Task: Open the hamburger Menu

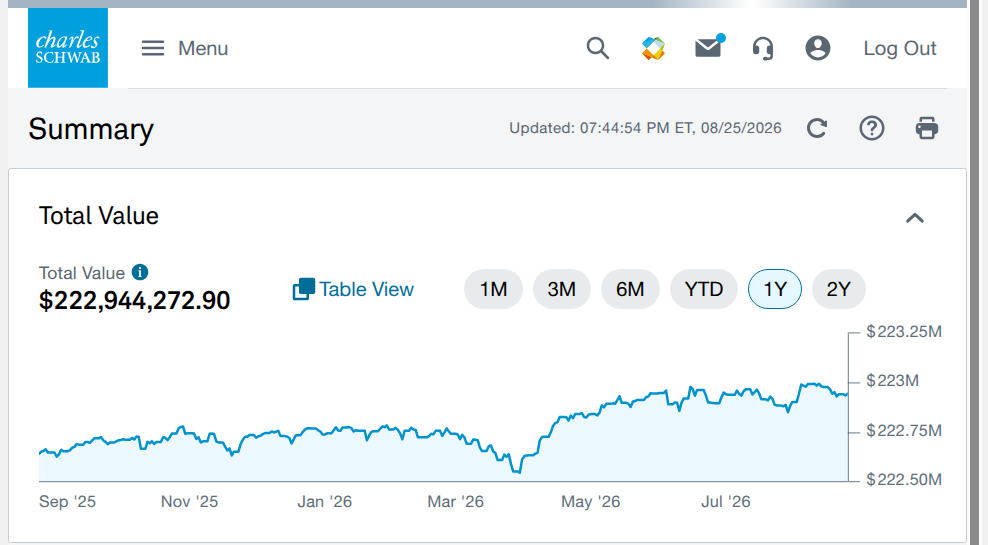Action: point(185,49)
